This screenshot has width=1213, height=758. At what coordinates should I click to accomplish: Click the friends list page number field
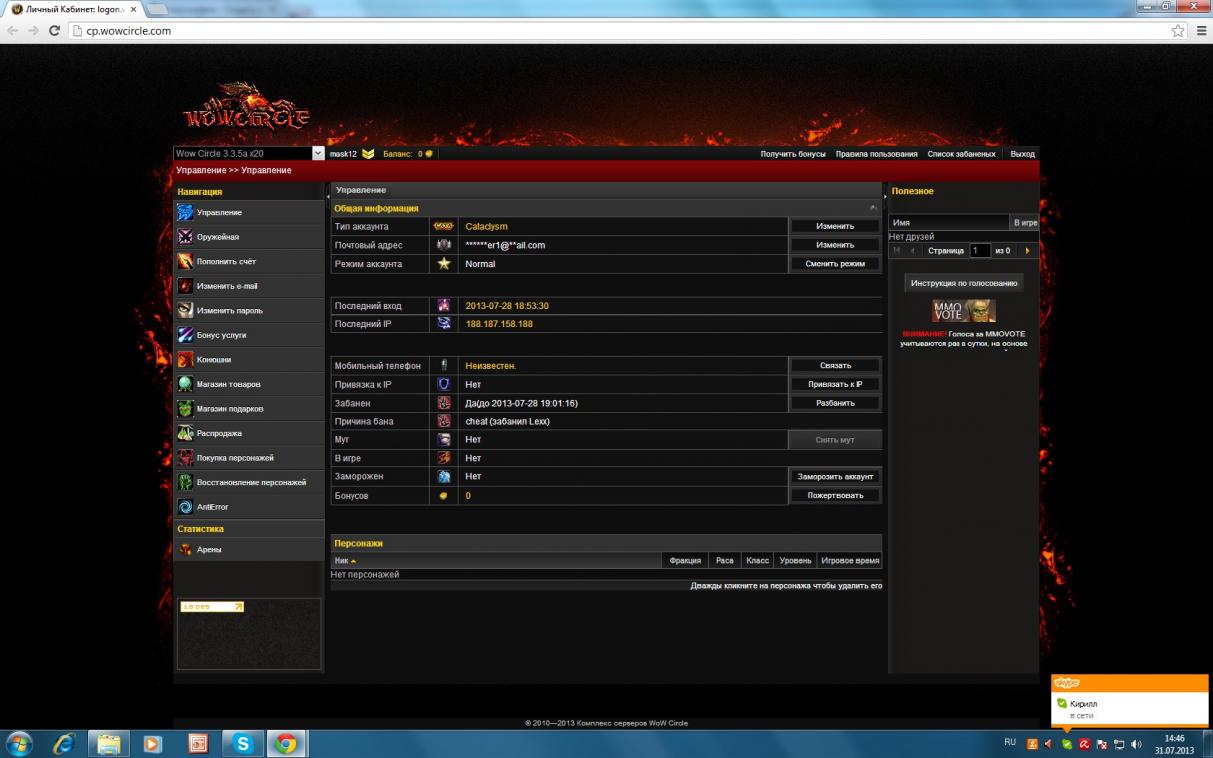(979, 251)
